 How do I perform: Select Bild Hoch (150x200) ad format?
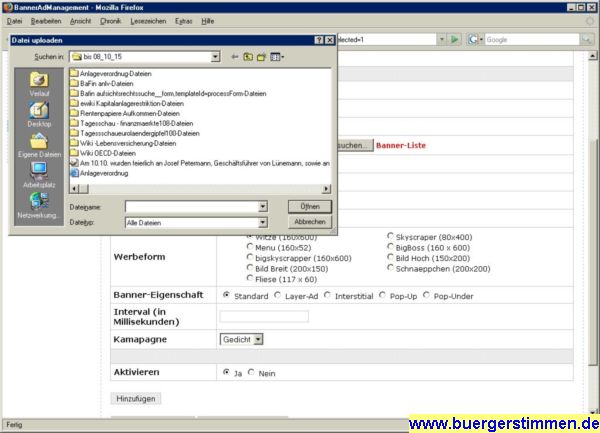390,257
